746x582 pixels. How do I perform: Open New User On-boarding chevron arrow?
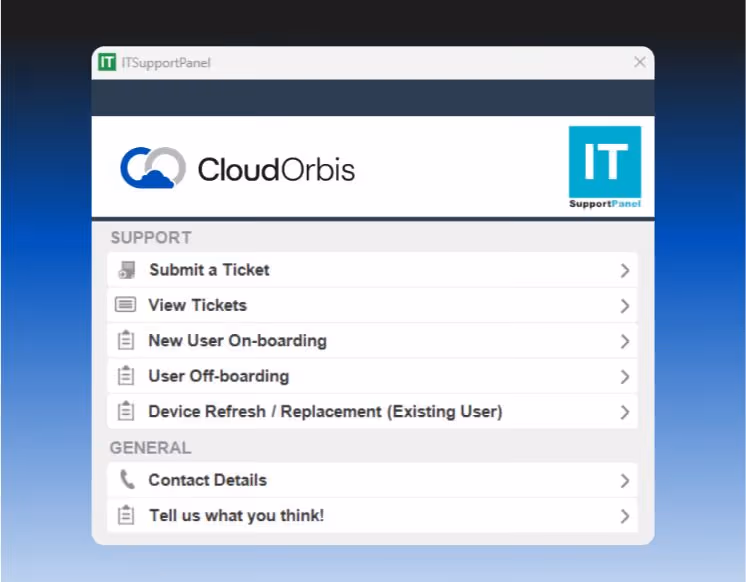point(625,341)
